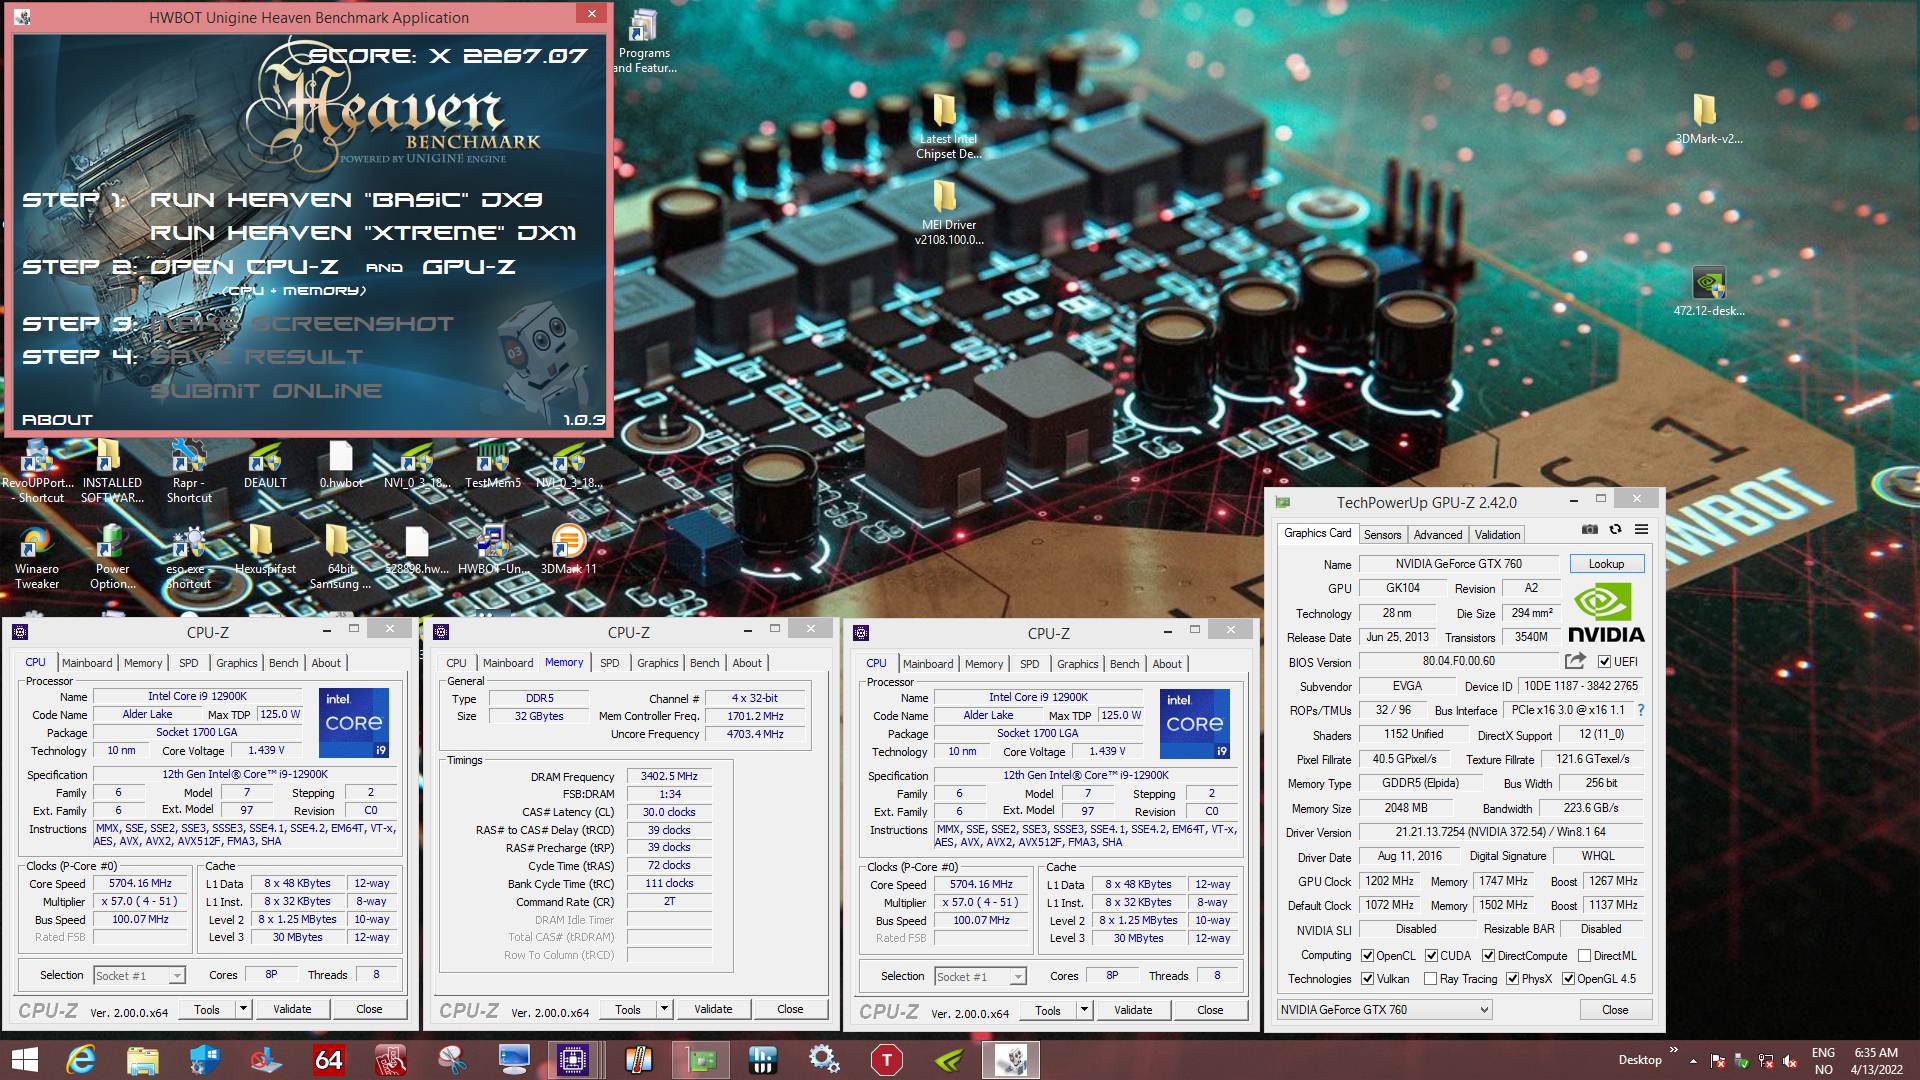Open Socket #1 dropdown in right CPU-Z
Screen dimensions: 1920x1080
click(980, 976)
